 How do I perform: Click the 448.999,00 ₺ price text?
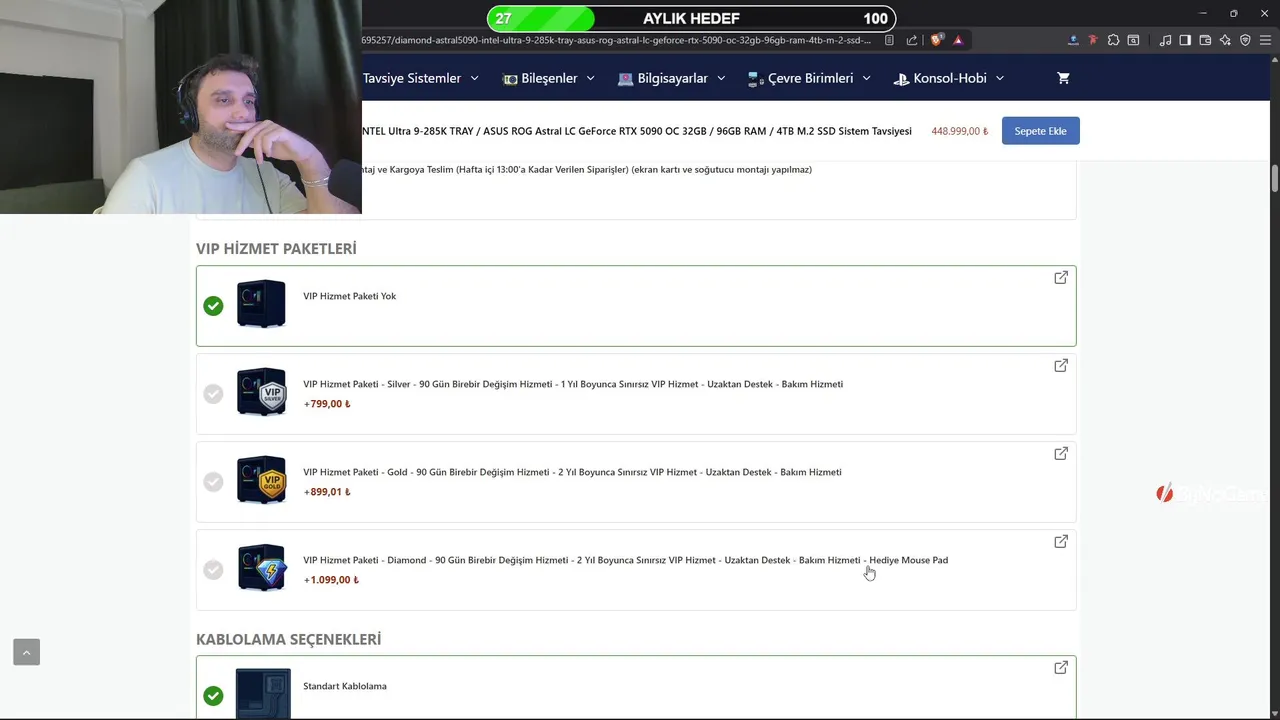[959, 131]
